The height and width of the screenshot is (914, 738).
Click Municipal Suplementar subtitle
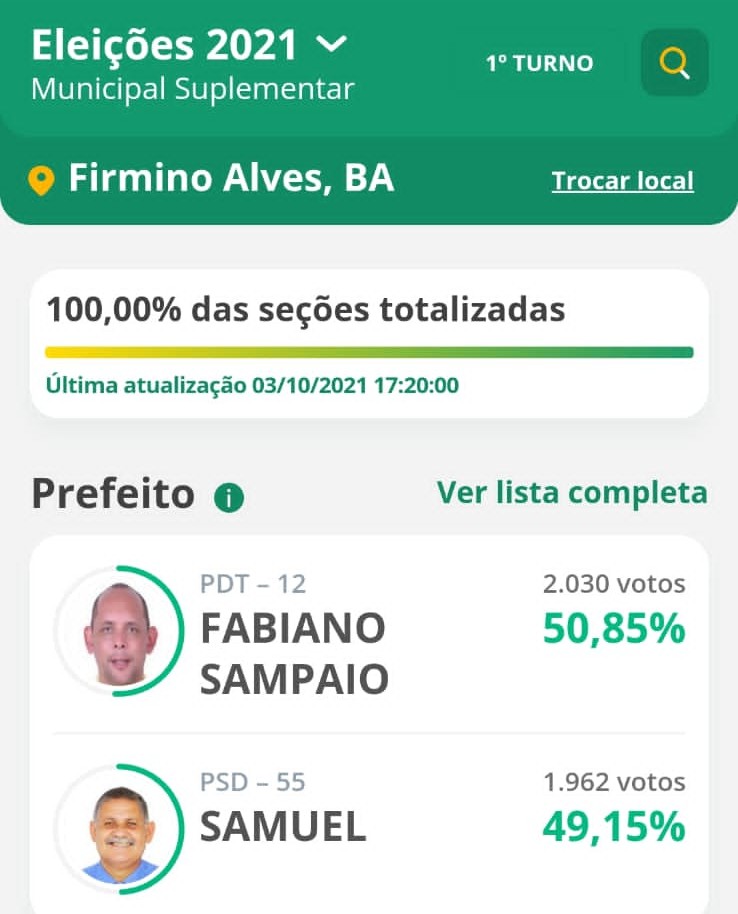(193, 90)
